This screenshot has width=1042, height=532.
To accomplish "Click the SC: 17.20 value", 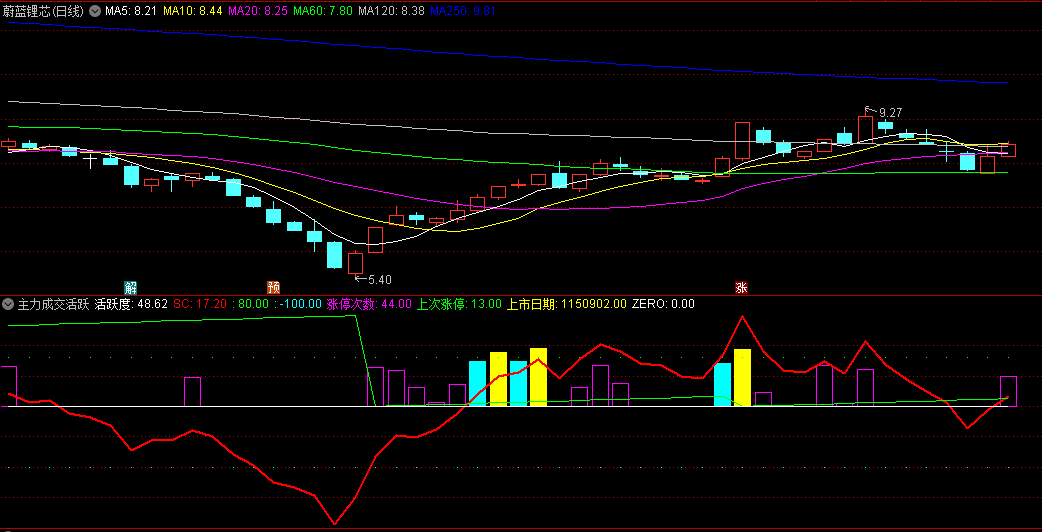I will click(x=200, y=304).
